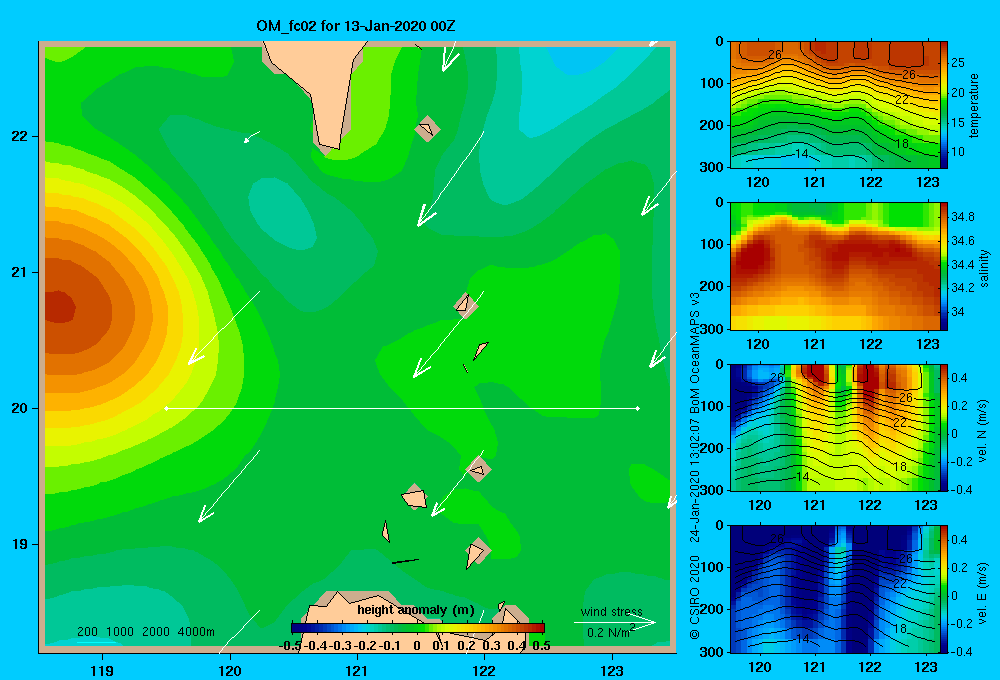Click longitude label 122 on main map axis
This screenshot has height=680, width=1000.
(484, 670)
